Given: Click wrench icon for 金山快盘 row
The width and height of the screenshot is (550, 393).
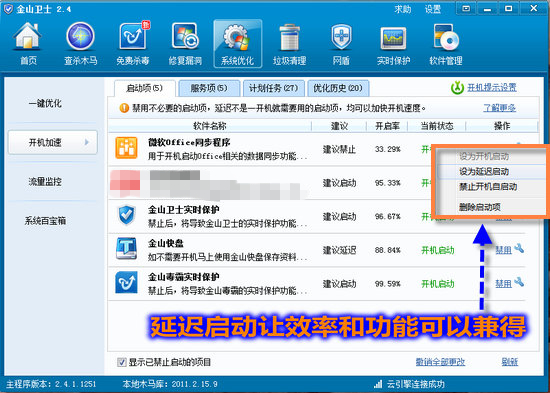Looking at the screenshot, I should coord(519,249).
